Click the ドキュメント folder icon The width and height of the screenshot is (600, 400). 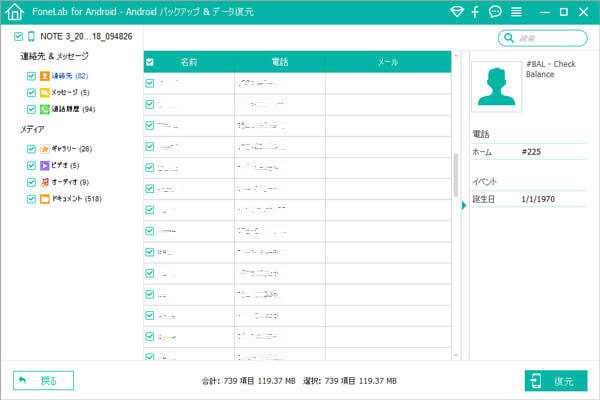coord(45,199)
